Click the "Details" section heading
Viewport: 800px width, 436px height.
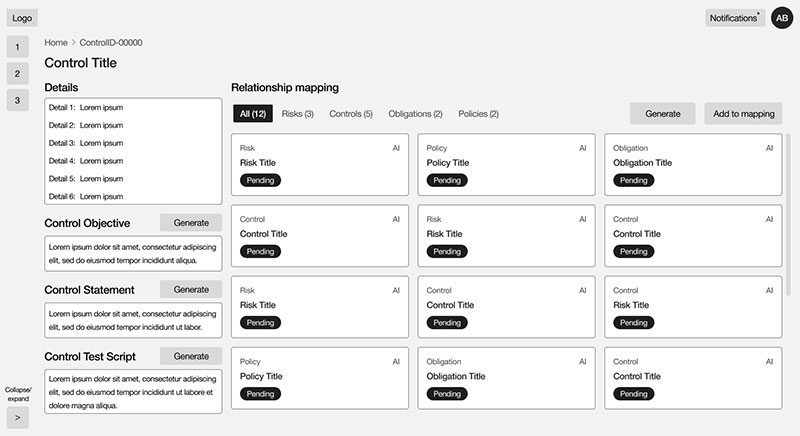click(x=61, y=88)
